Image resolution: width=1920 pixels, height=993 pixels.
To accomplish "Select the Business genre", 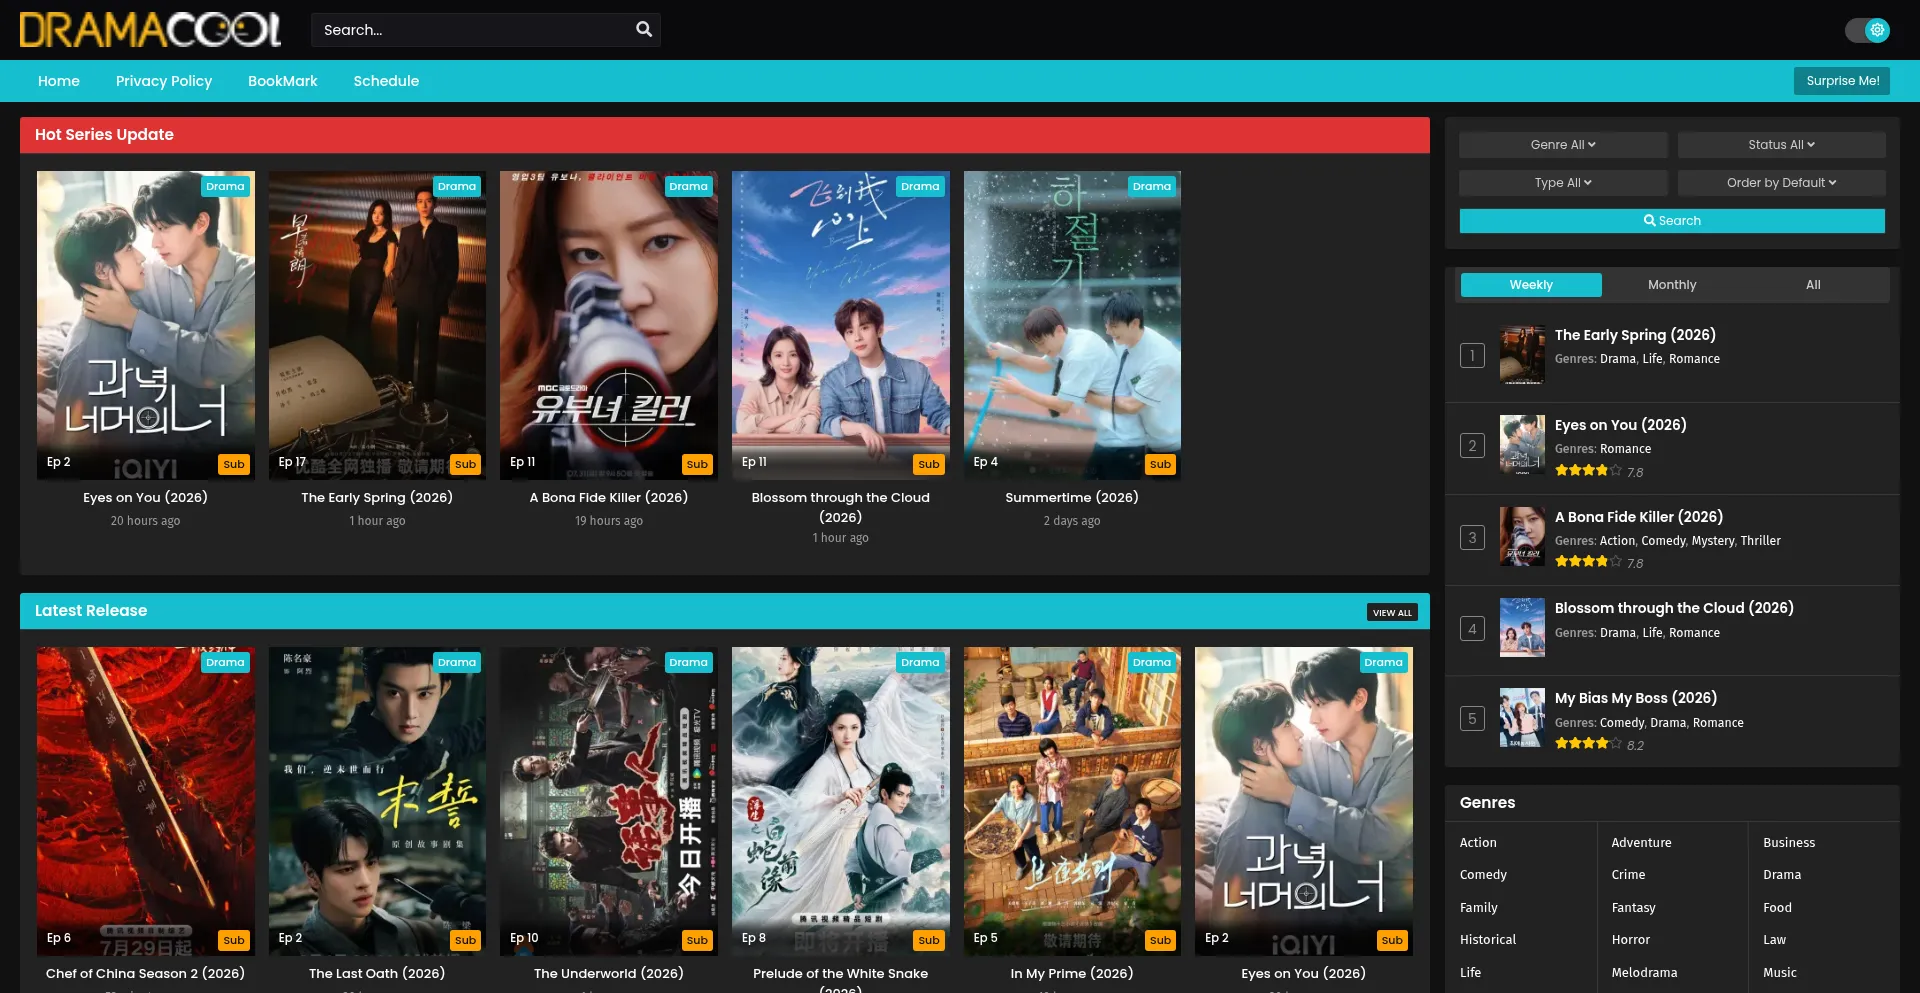I will click(x=1789, y=843).
